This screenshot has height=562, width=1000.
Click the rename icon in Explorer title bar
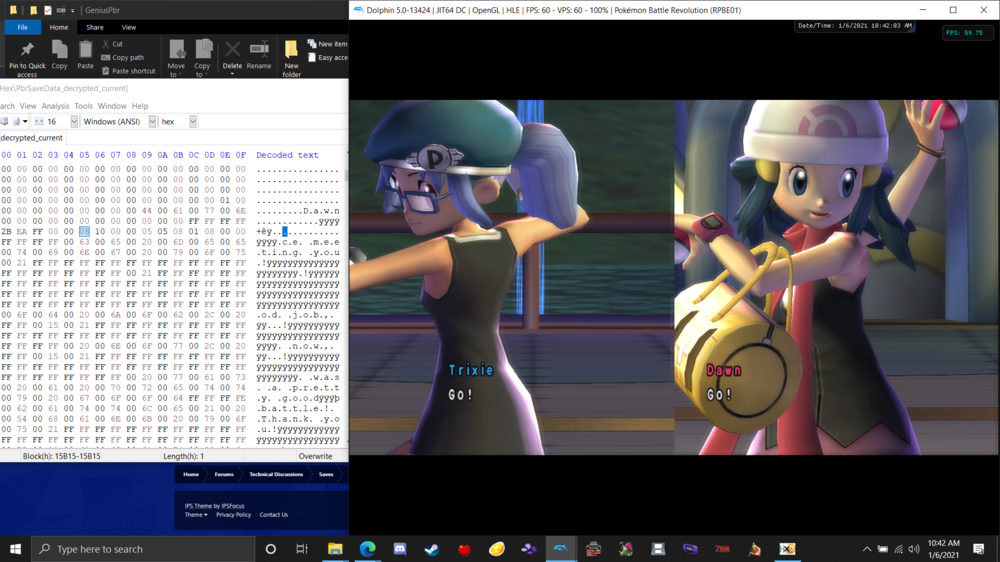pos(61,10)
